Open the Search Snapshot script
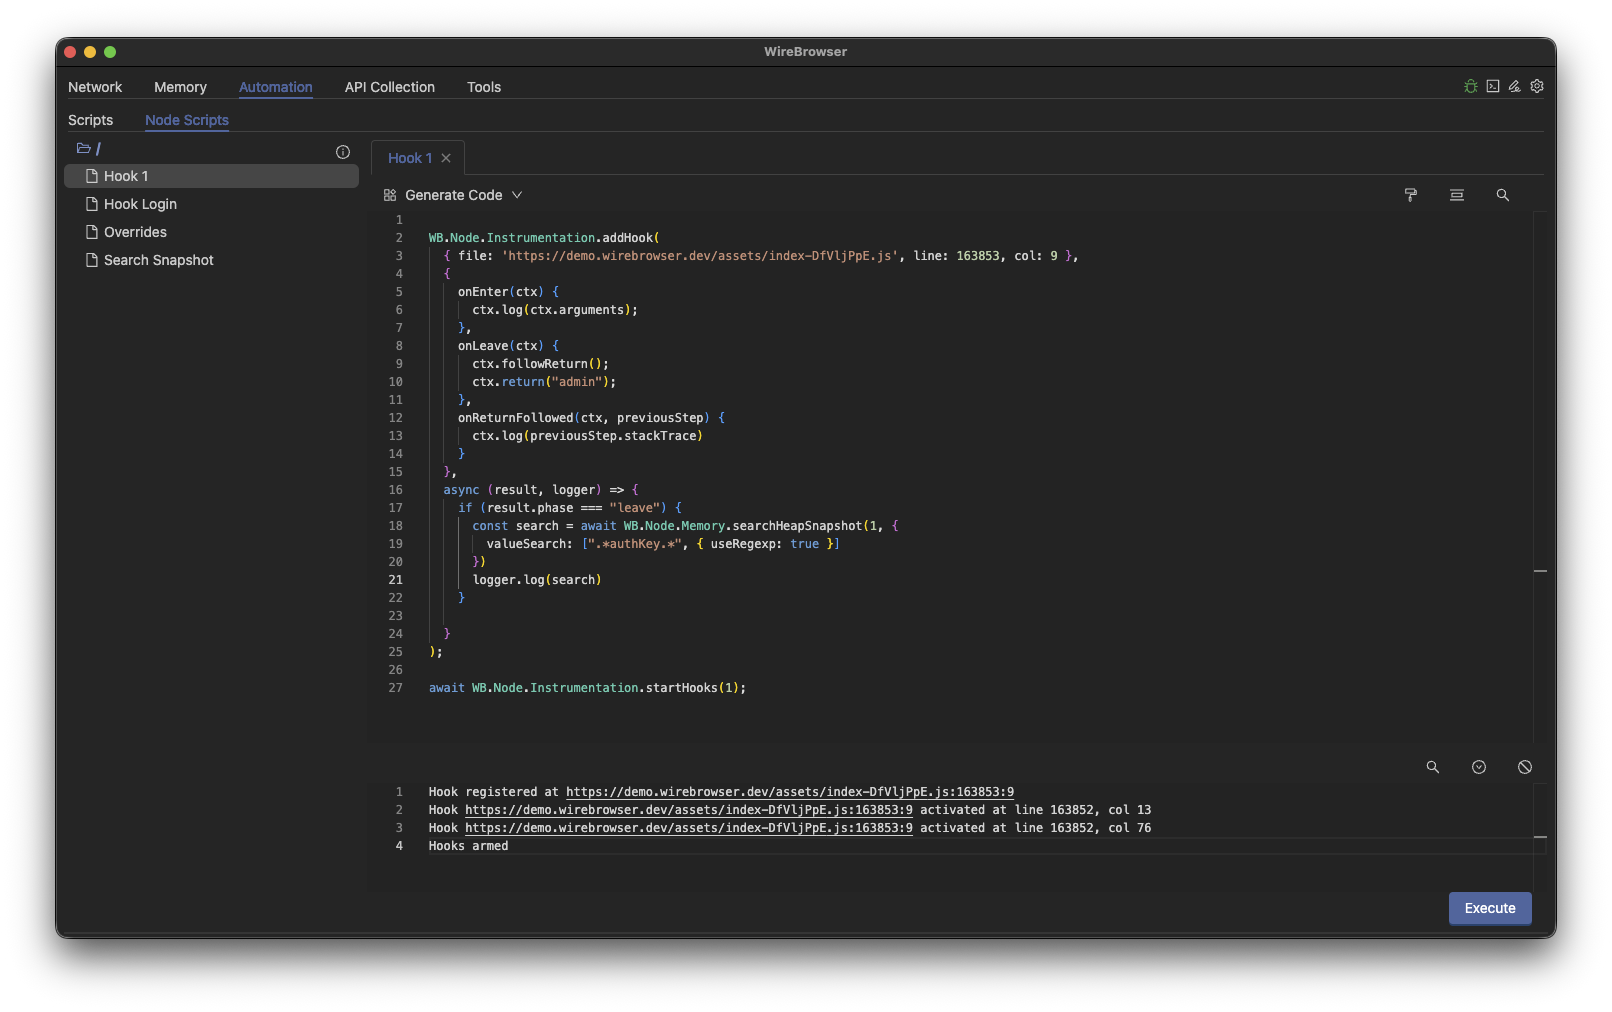1612x1012 pixels. point(211,260)
